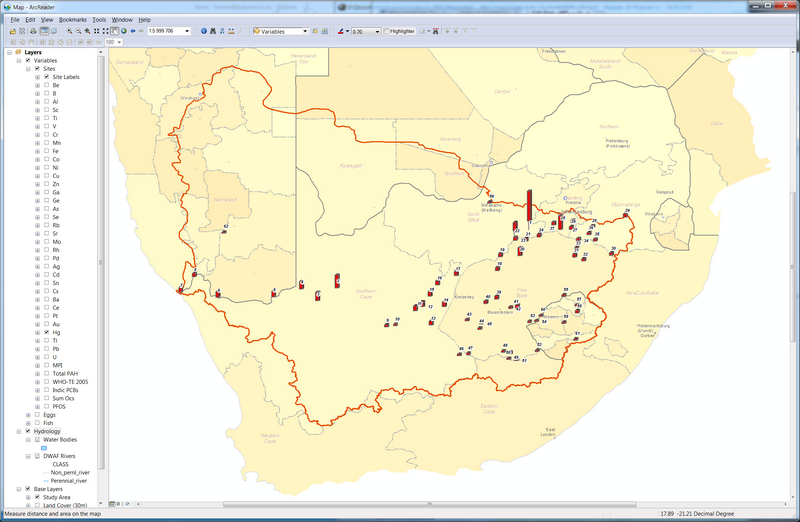Click the Open map file icon

pos(13,31)
